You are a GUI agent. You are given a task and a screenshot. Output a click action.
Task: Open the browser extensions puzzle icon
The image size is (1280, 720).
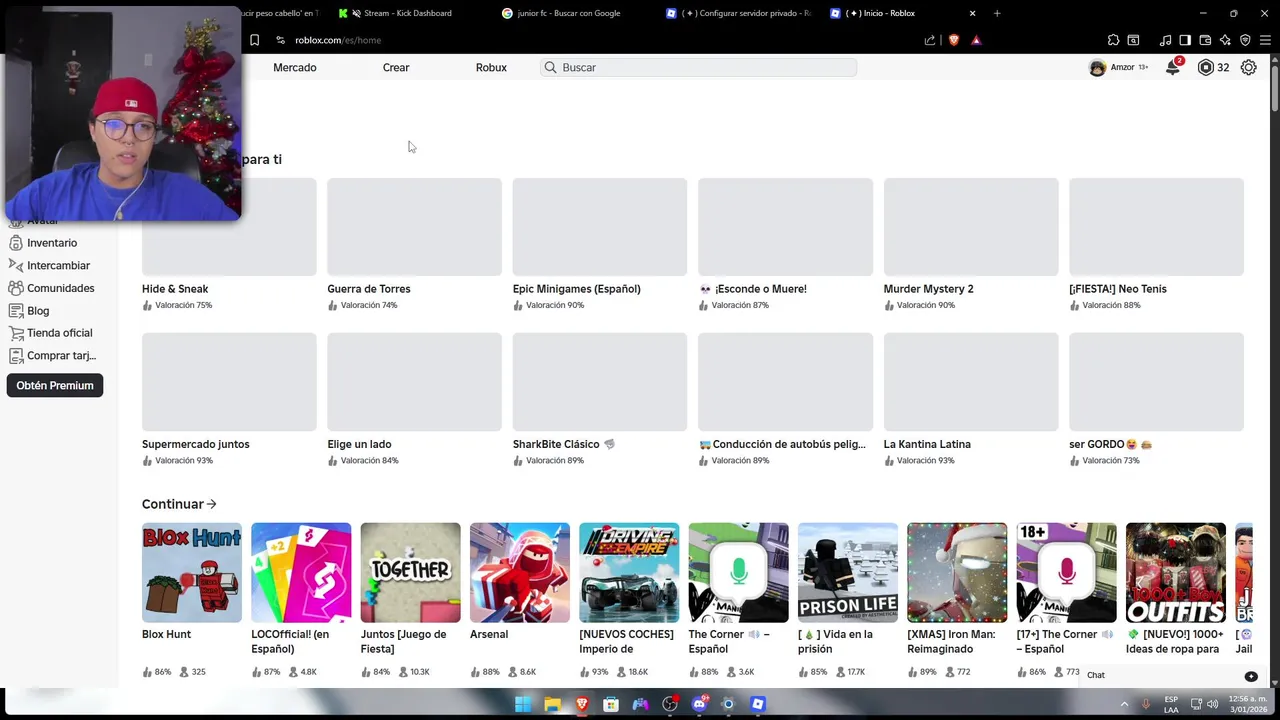(1113, 40)
